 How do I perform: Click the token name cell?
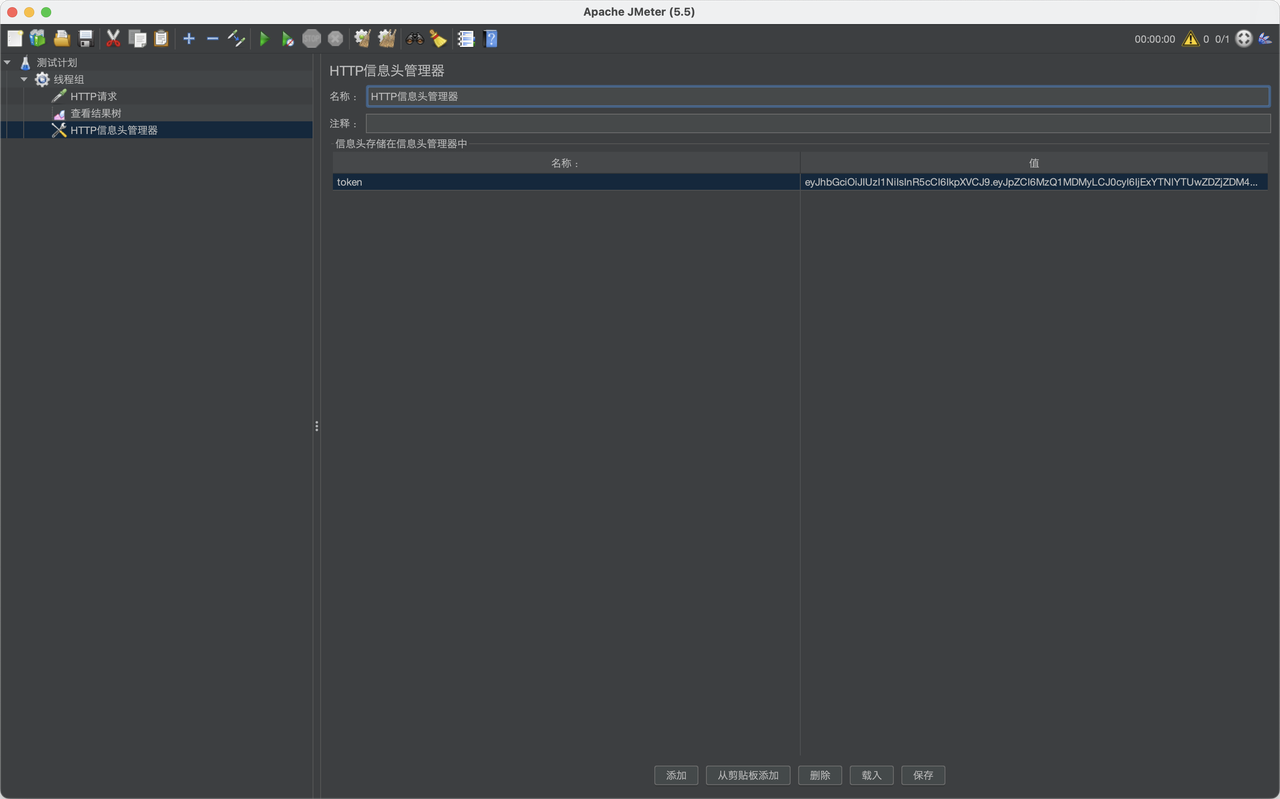(x=566, y=182)
